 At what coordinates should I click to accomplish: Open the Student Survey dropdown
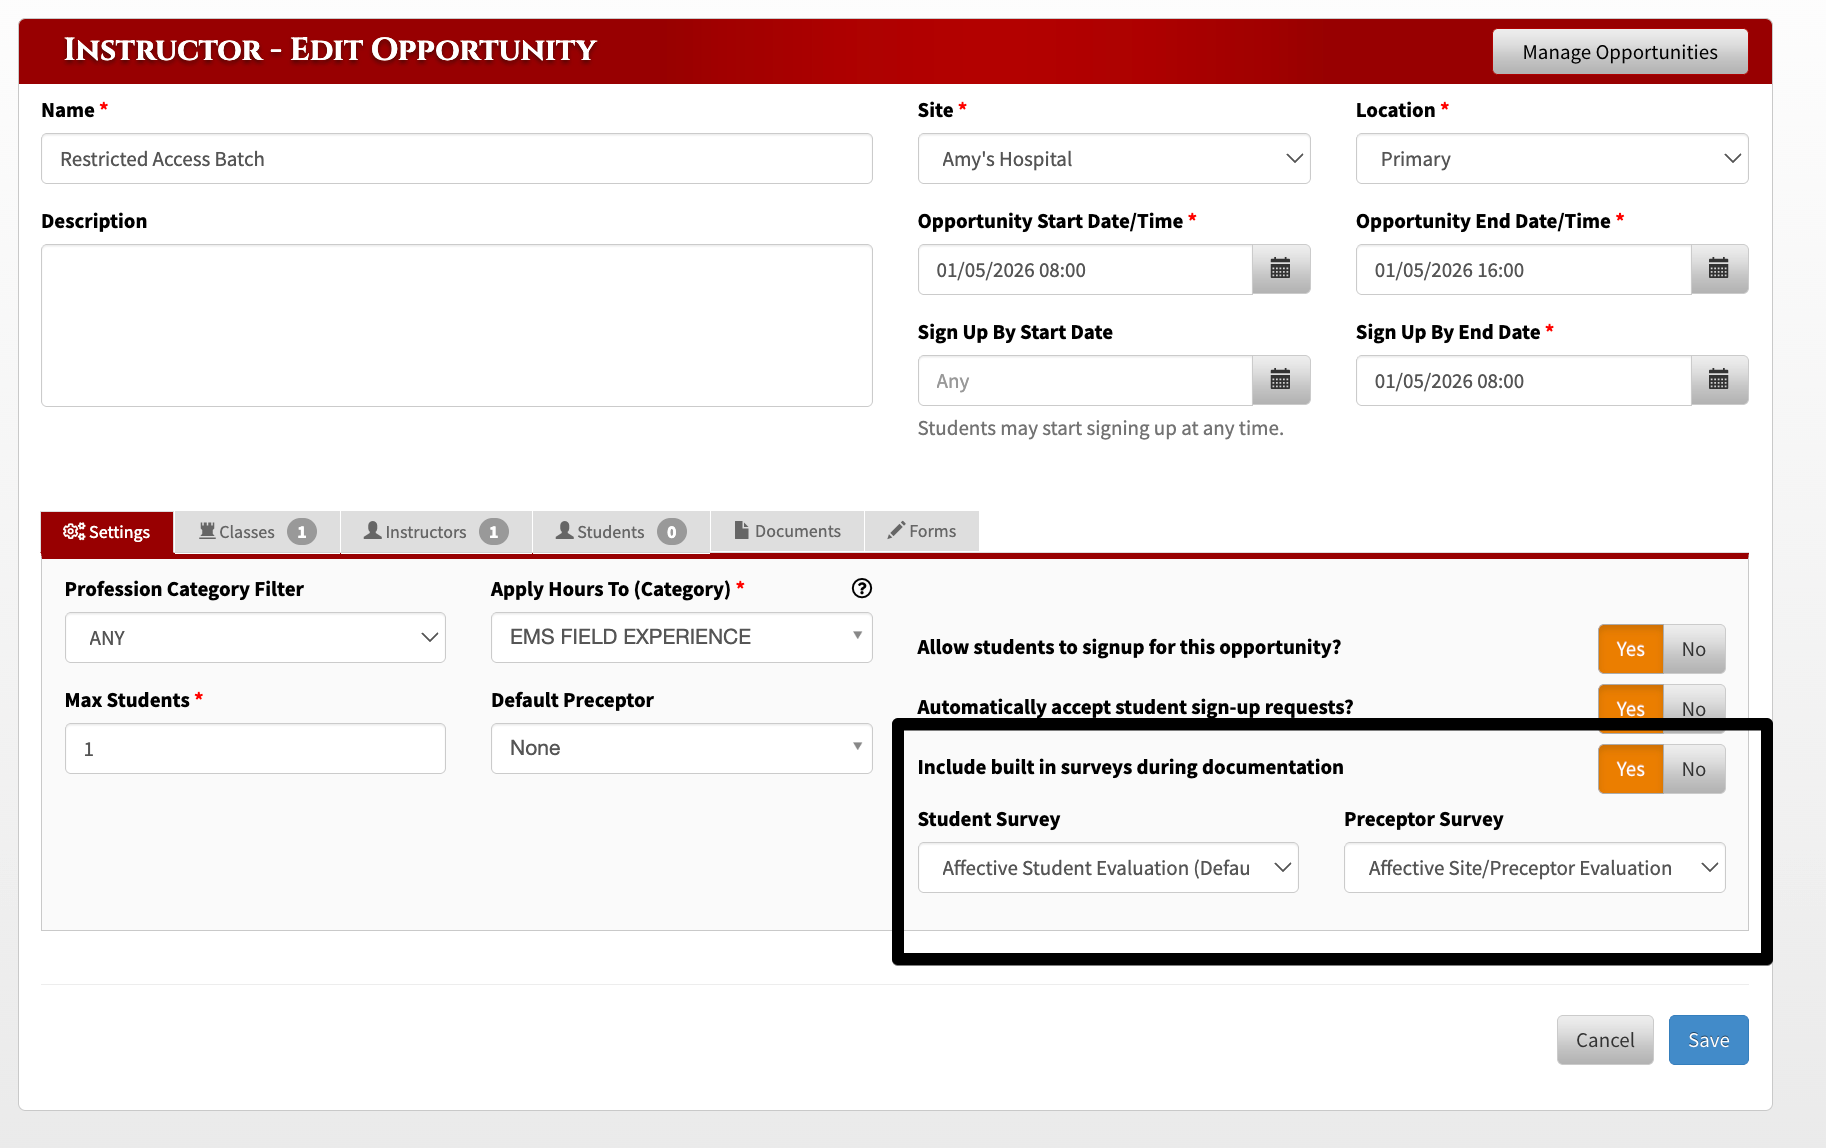1108,868
